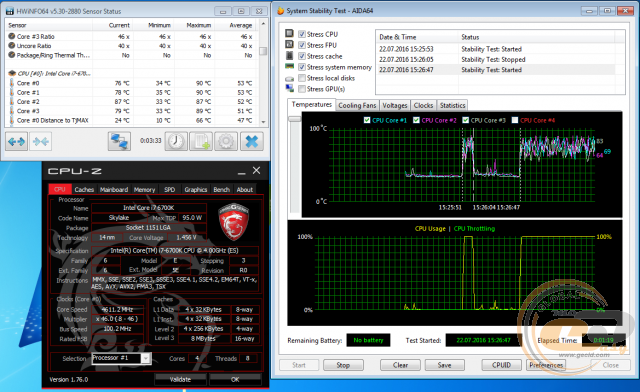640x392 pixels.
Task: Click HWiNFO sensor list scroll down arrow
Action: pos(263,122)
